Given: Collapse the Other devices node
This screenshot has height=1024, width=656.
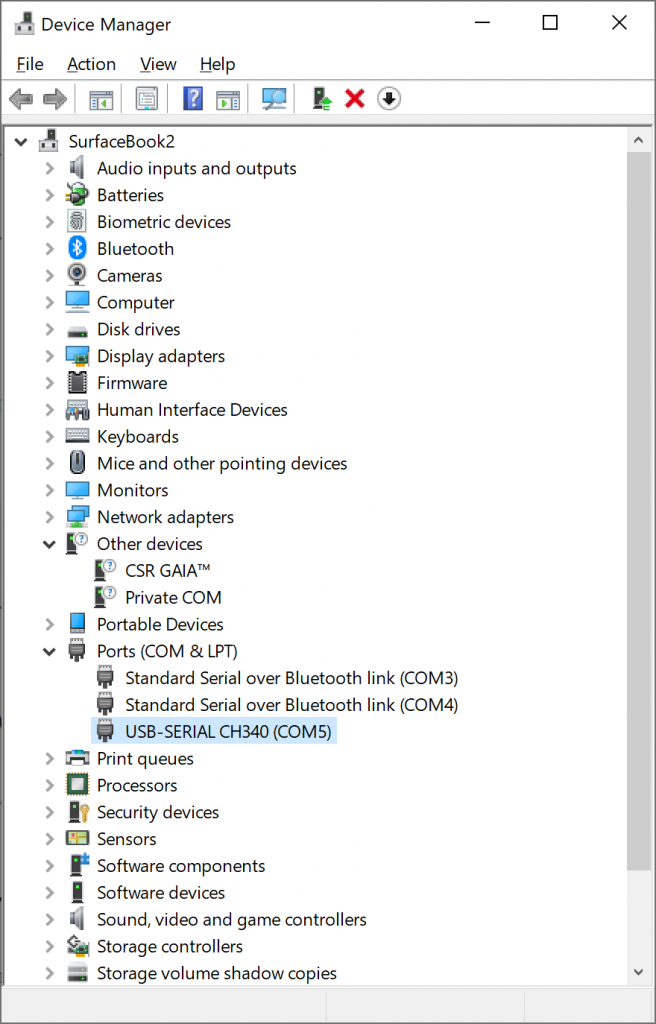Looking at the screenshot, I should 49,544.
